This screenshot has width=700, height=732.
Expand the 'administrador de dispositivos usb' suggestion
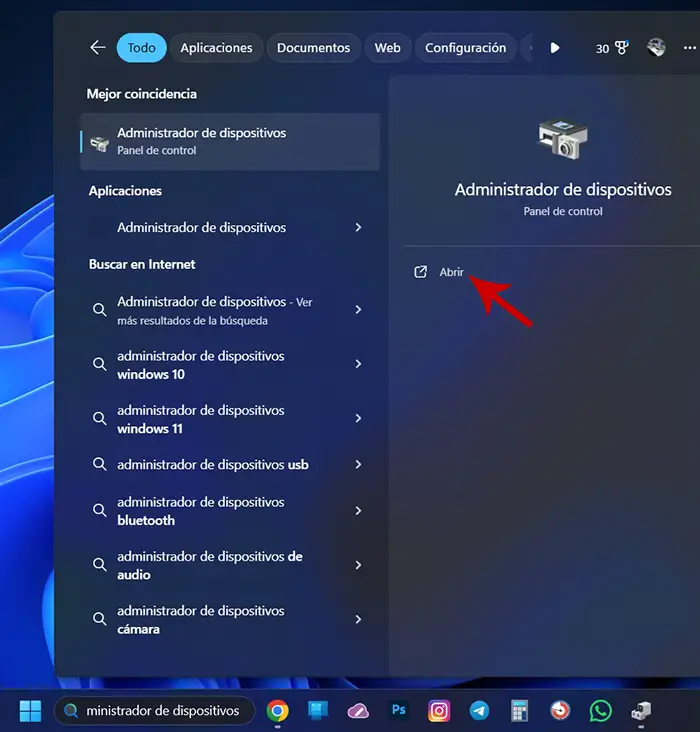coord(358,465)
